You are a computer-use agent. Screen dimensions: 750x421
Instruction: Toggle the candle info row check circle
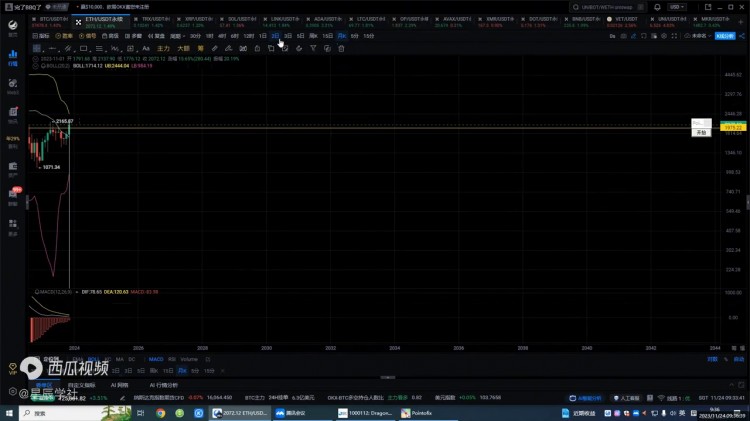tap(36, 59)
